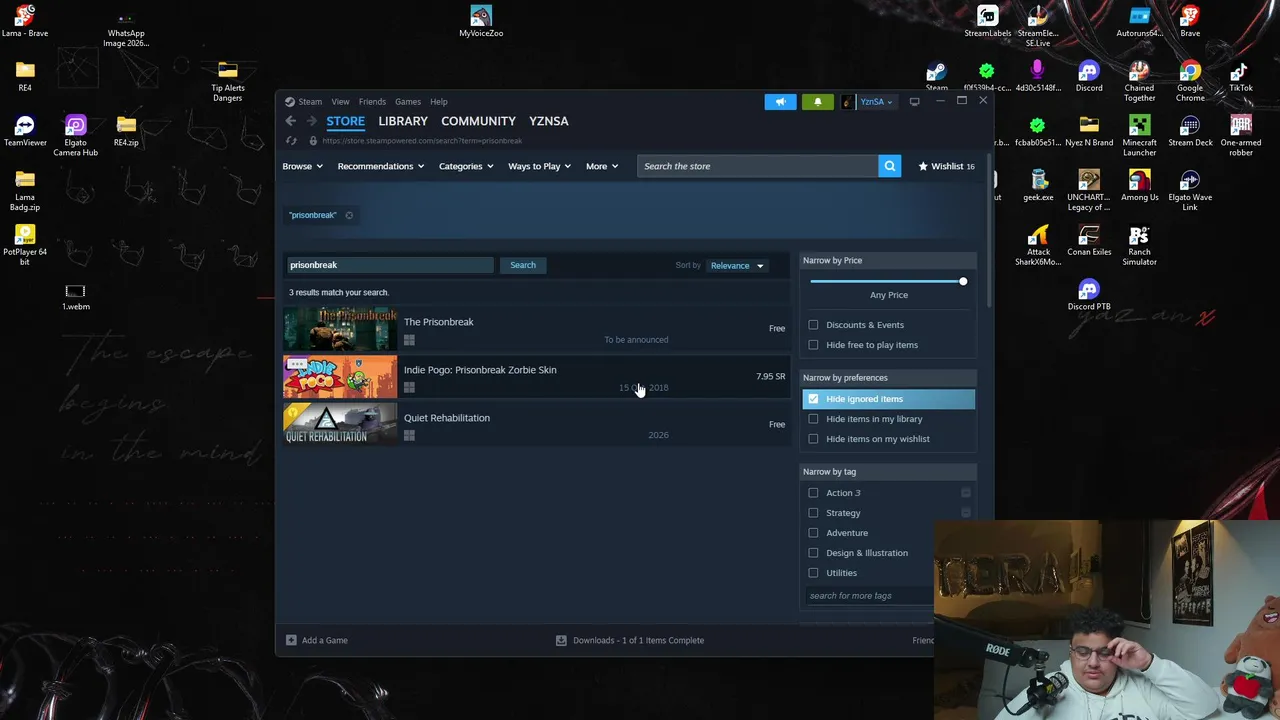The image size is (1280, 720).
Task: Open Discord PTB desktop shortcut
Action: pos(1089,295)
